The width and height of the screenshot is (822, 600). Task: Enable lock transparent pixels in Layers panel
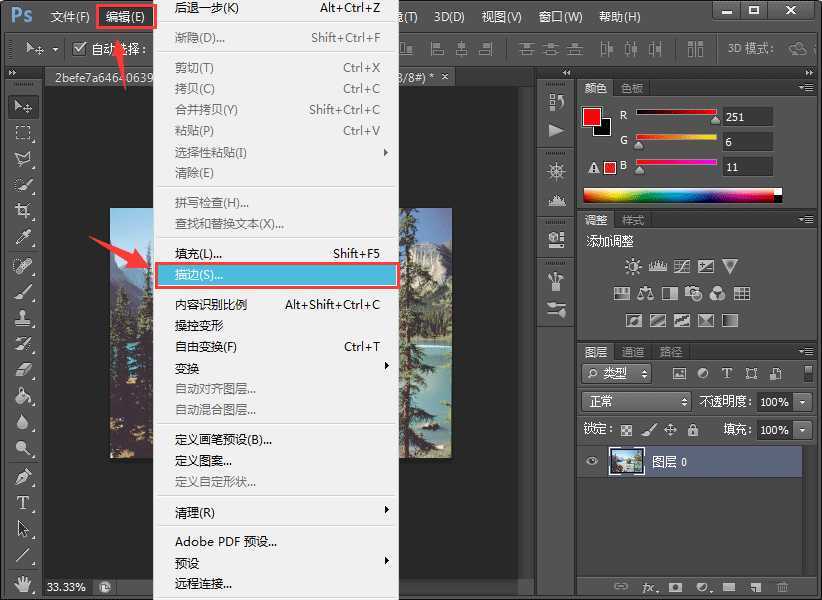coord(628,430)
